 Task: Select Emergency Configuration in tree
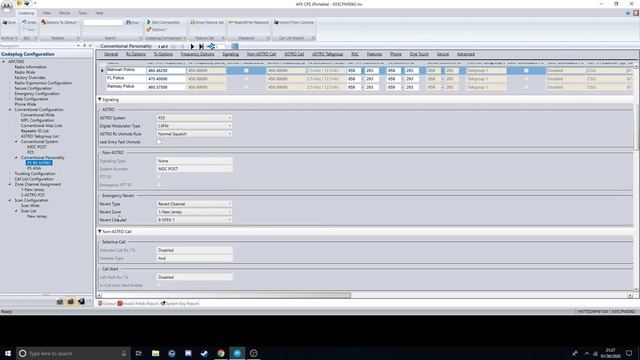(x=37, y=93)
